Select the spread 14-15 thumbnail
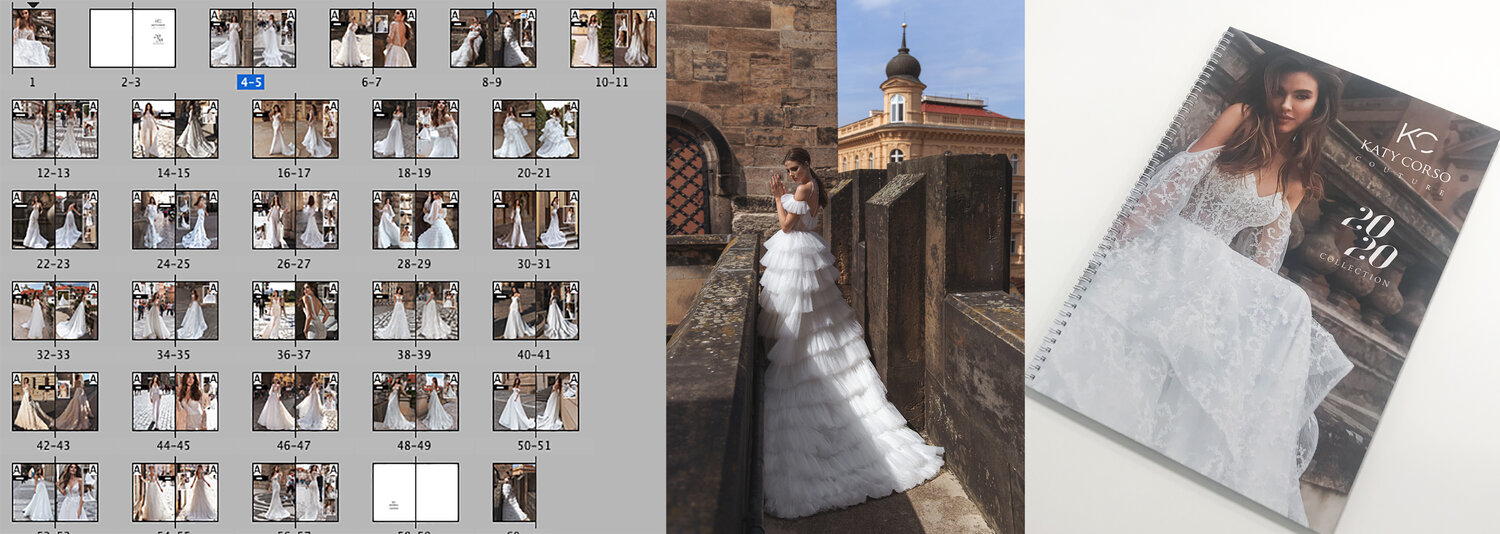Screen dimensions: 1500x534 point(175,129)
